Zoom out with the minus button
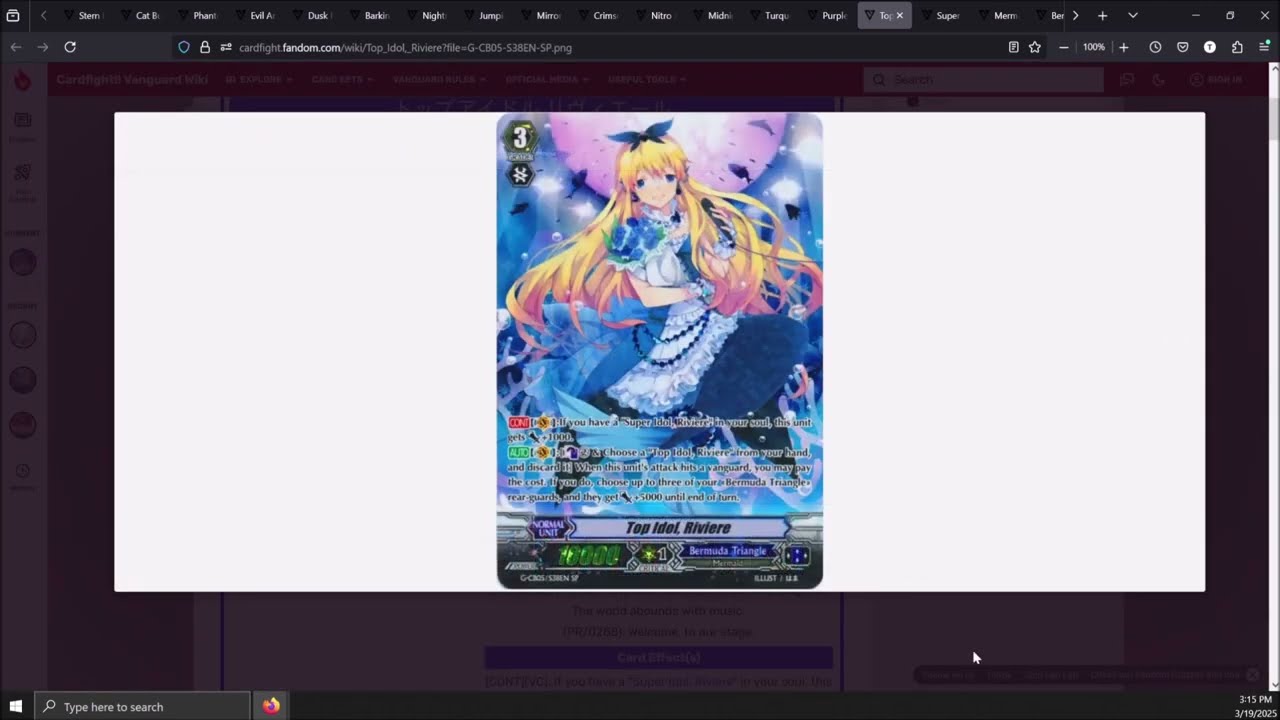This screenshot has height=720, width=1280. click(x=1064, y=47)
